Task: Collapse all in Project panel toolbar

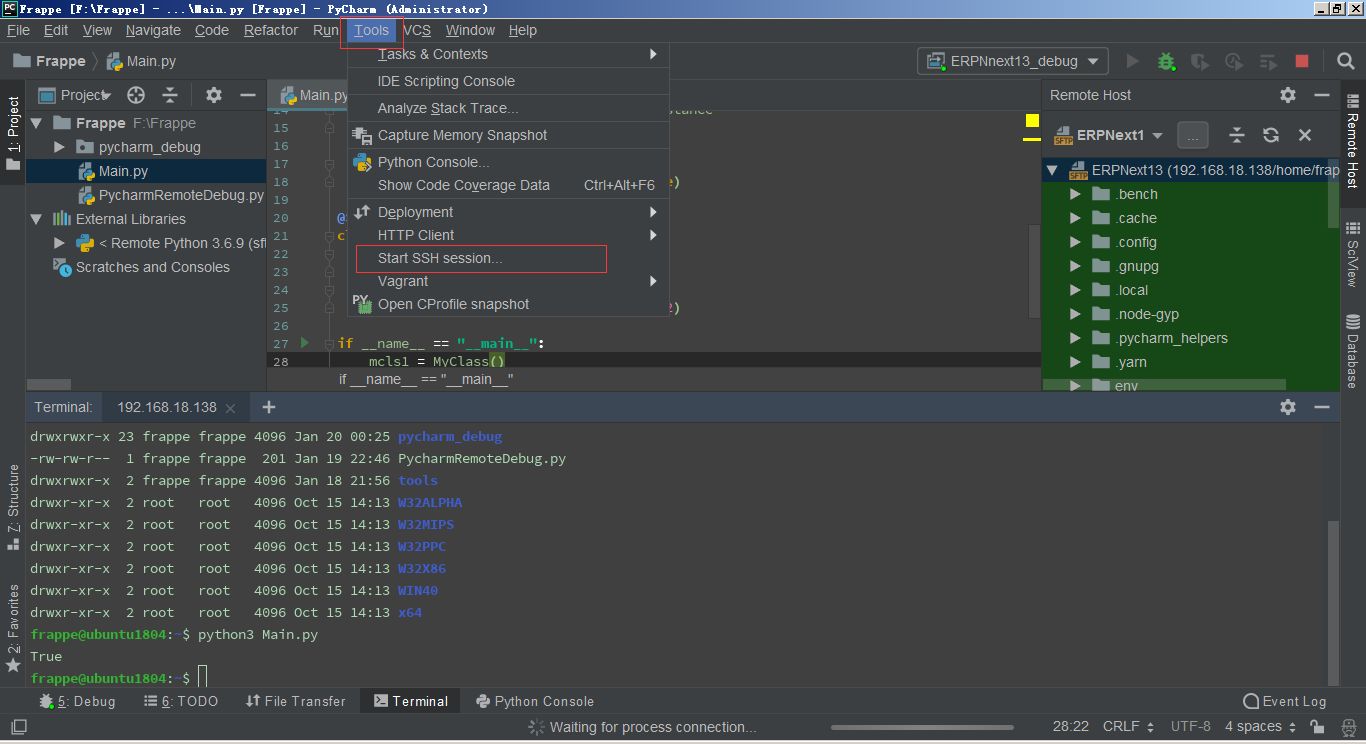Action: (x=170, y=95)
